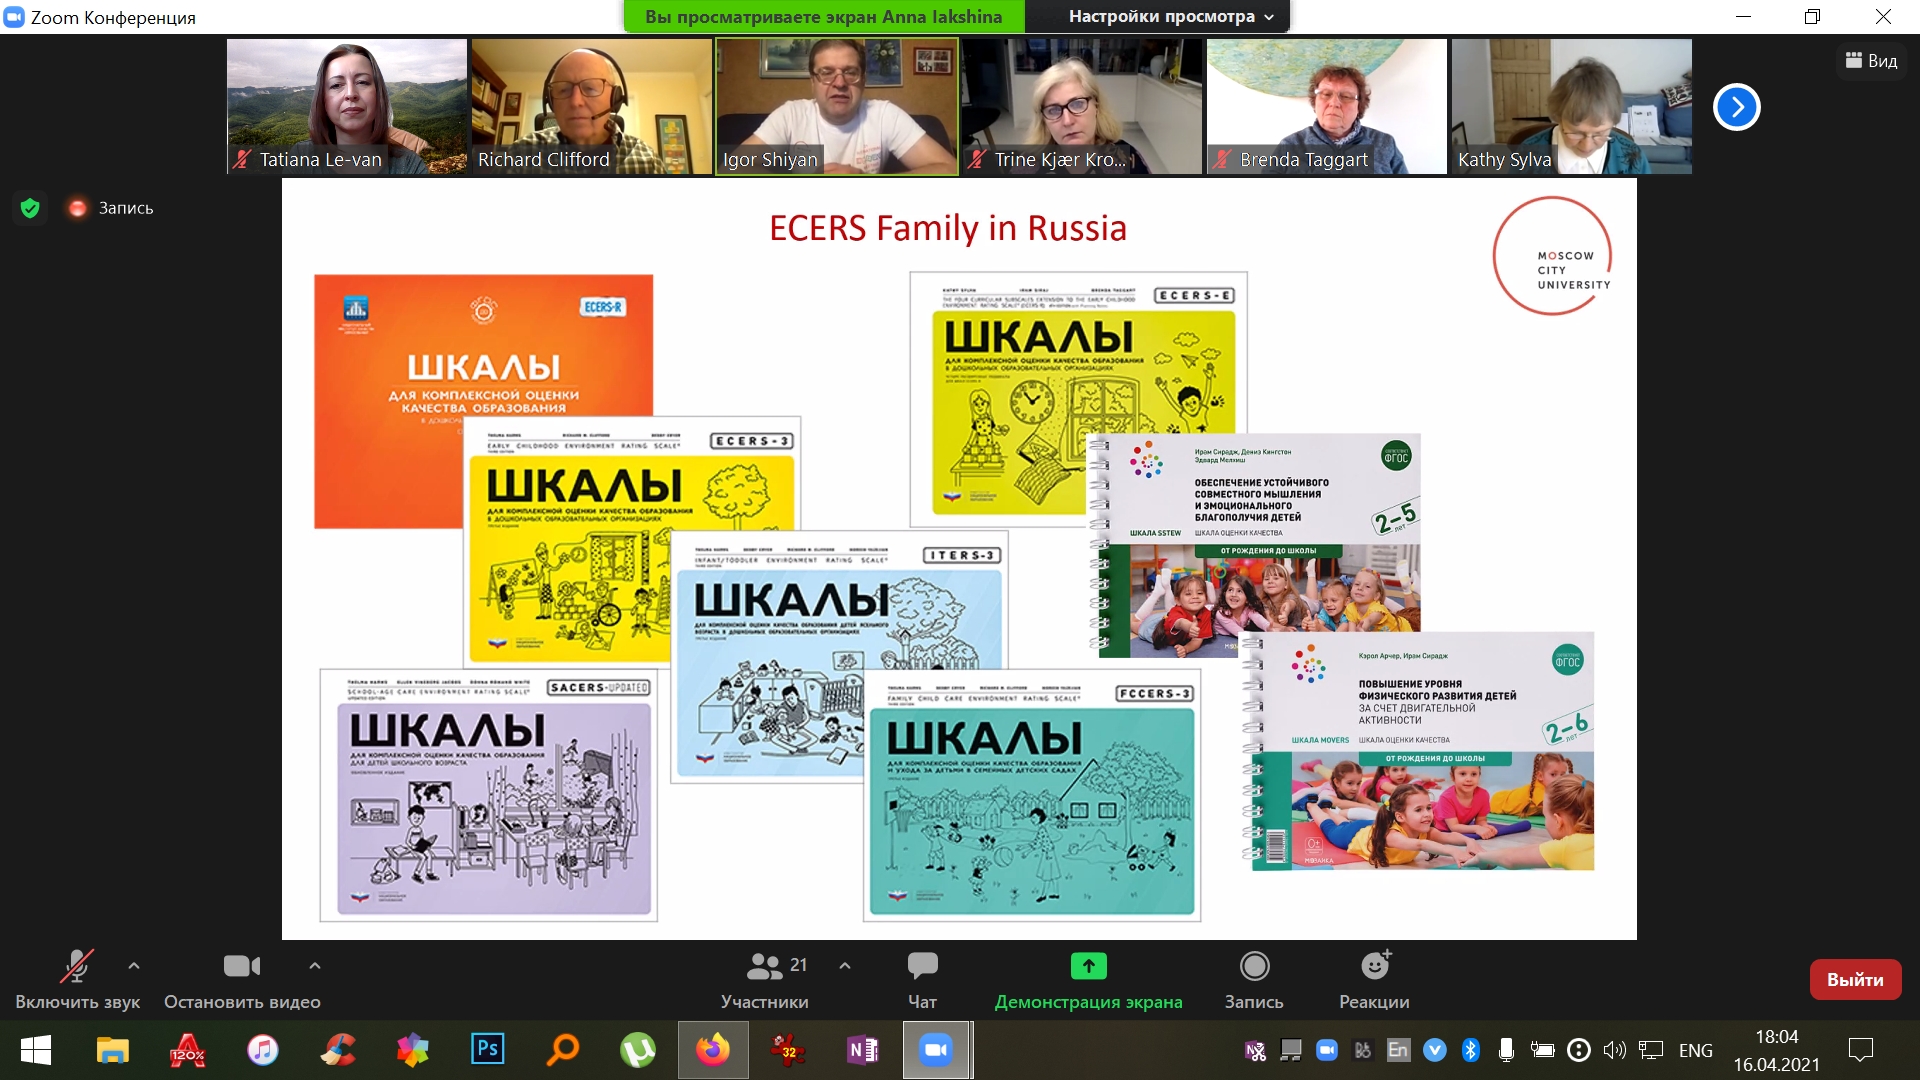
Task: Click the ENG language indicator in tray
Action: 1695,1050
